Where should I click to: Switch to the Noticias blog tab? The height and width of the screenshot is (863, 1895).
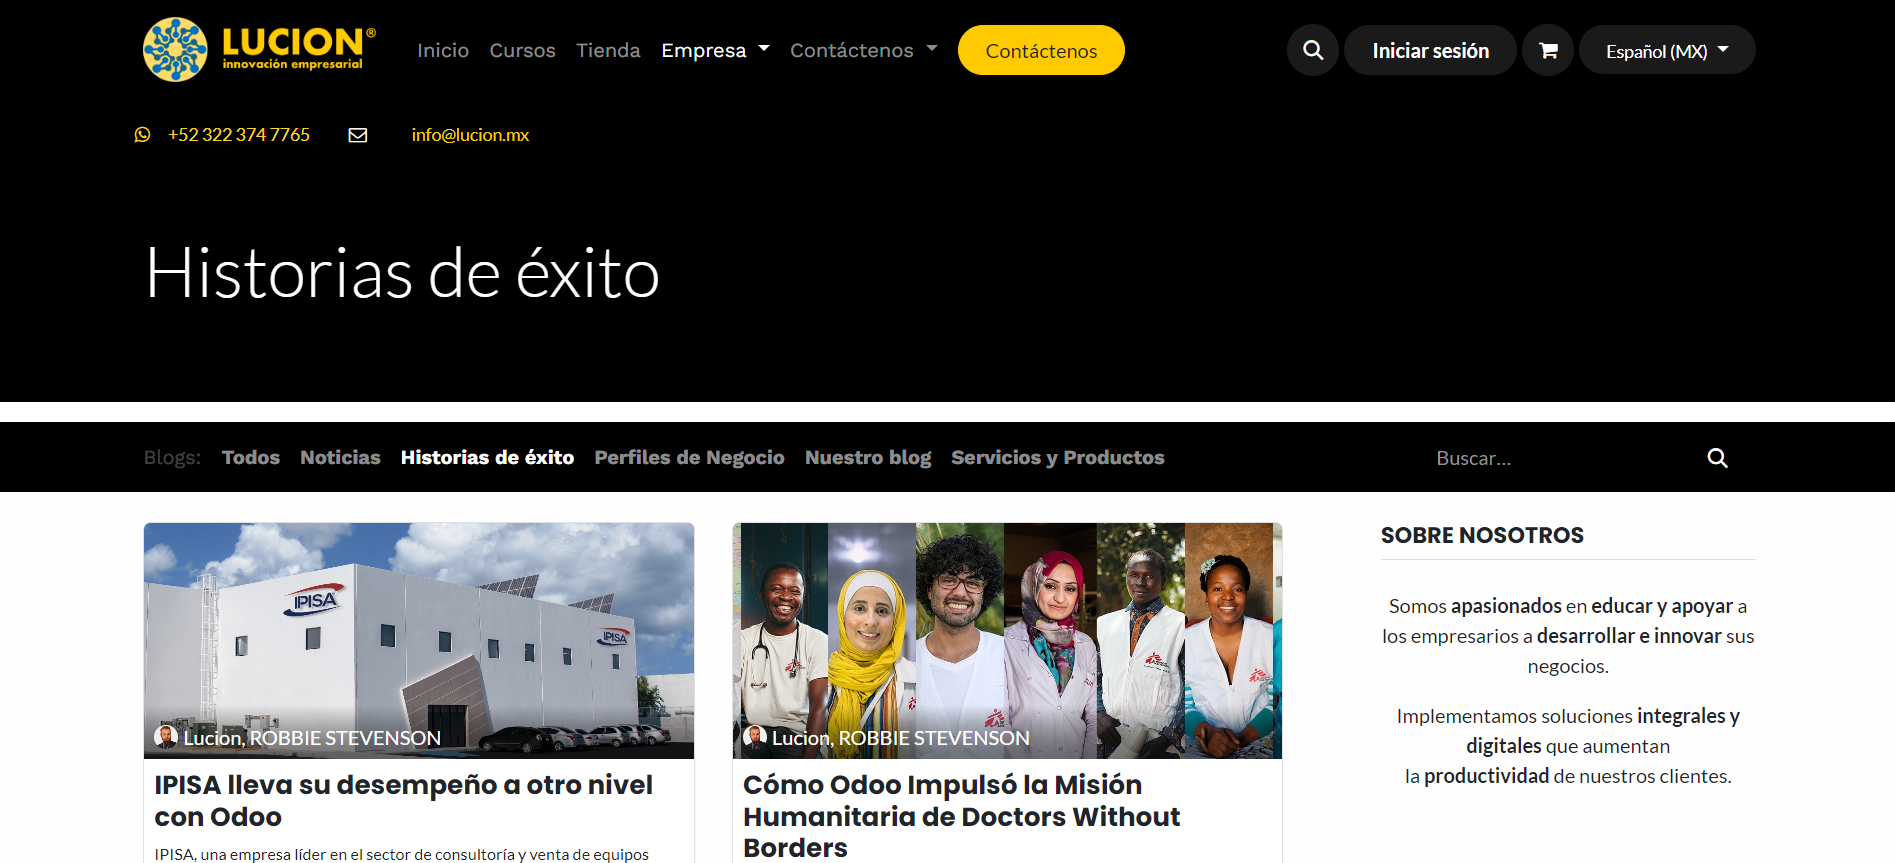click(340, 457)
